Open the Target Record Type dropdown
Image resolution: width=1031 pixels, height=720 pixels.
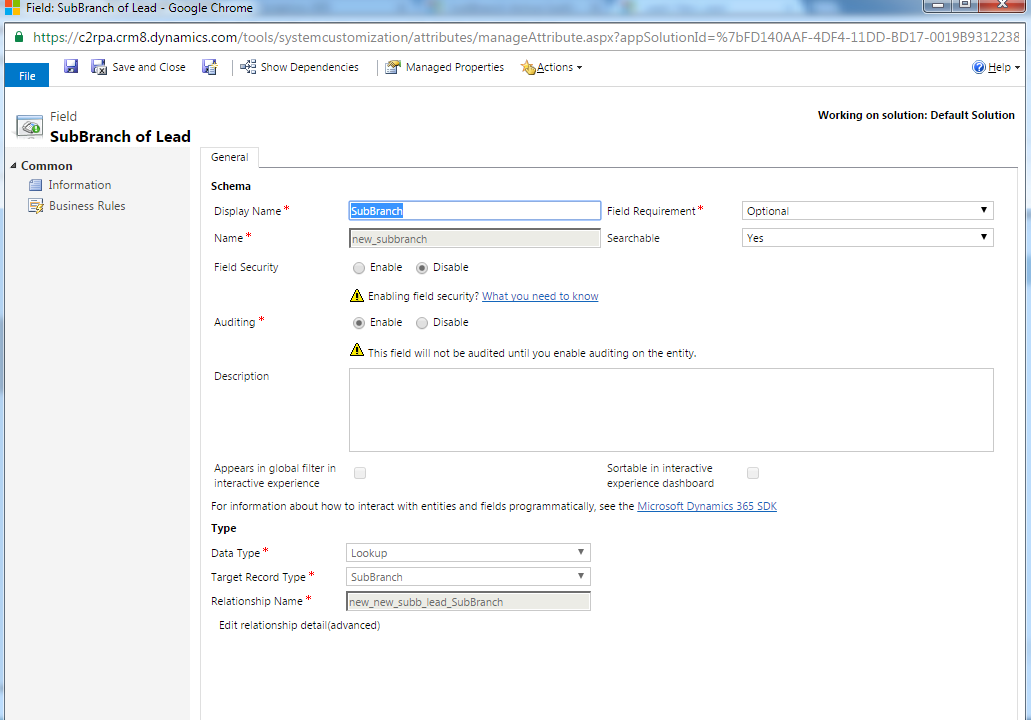pyautogui.click(x=468, y=577)
